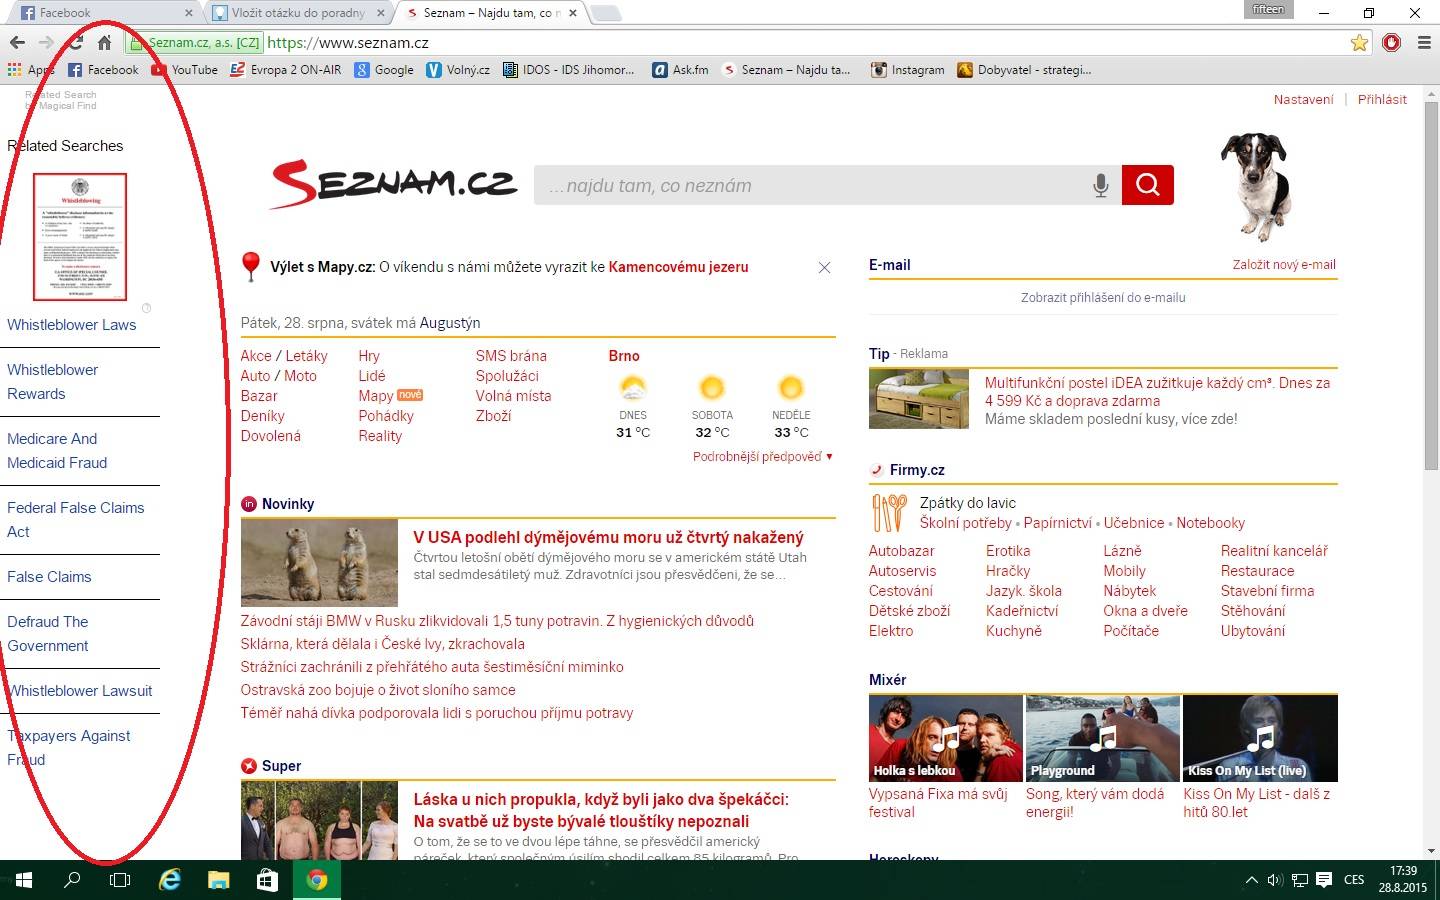Screen dimensions: 1440x900
Task: Click Zobrazit přihlášení do e-mailu
Action: point(1103,297)
